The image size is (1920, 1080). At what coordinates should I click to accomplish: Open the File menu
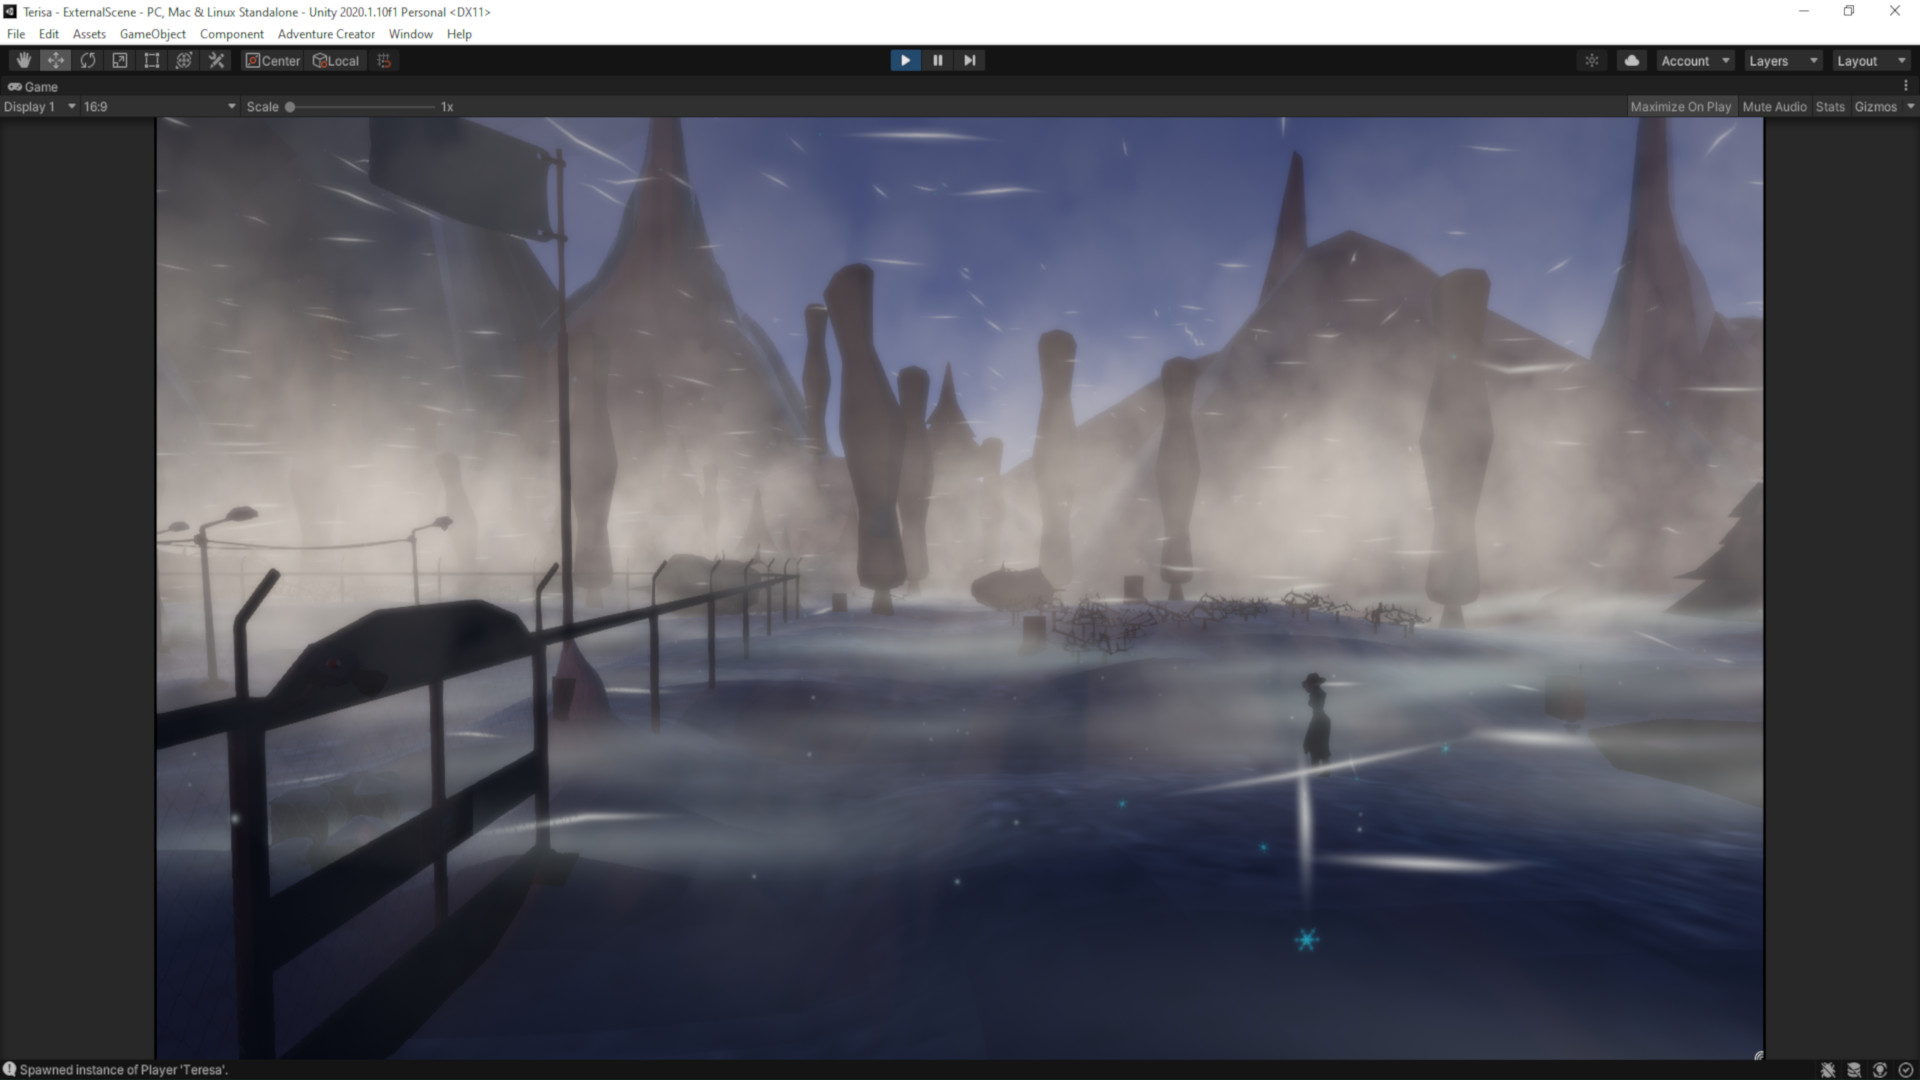pyautogui.click(x=16, y=33)
